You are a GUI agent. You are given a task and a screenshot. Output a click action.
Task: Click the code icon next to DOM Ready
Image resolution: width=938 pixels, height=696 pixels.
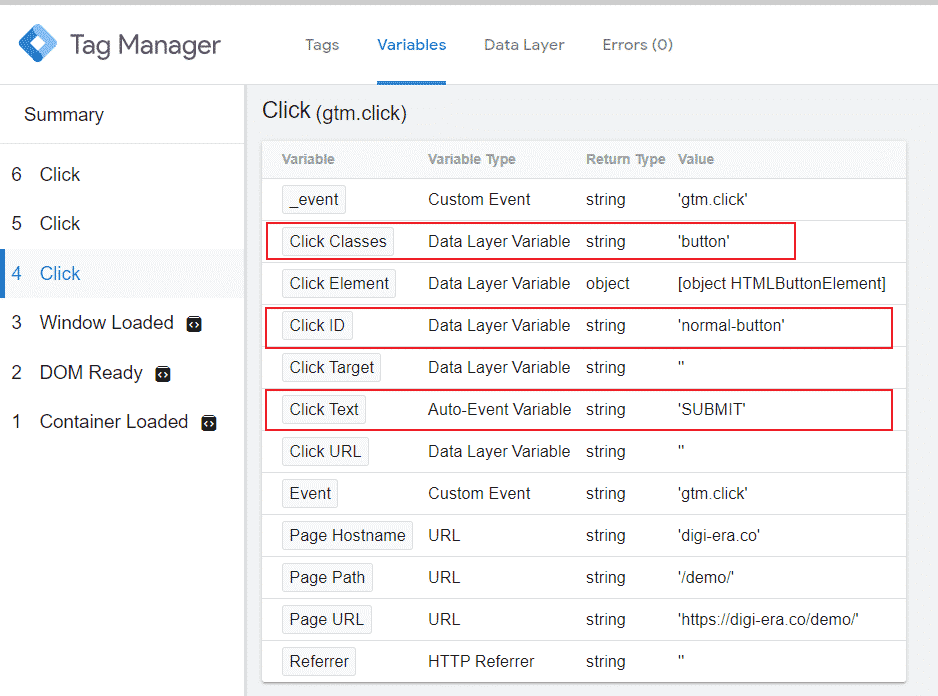click(163, 372)
